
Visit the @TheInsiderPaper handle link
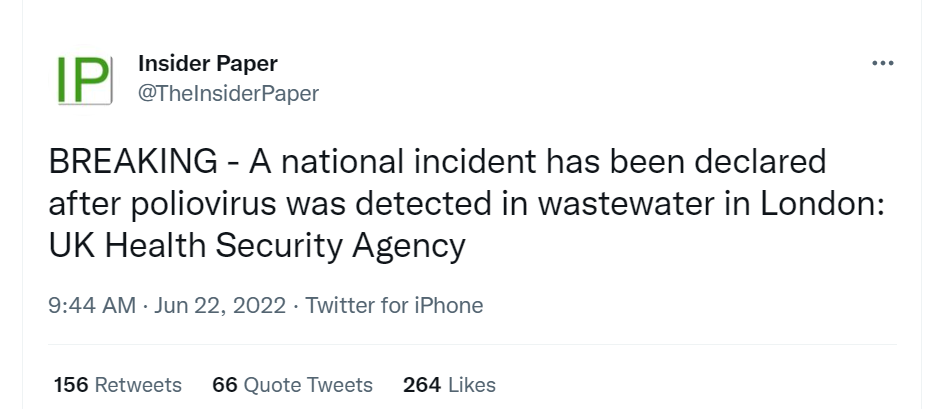click(228, 93)
